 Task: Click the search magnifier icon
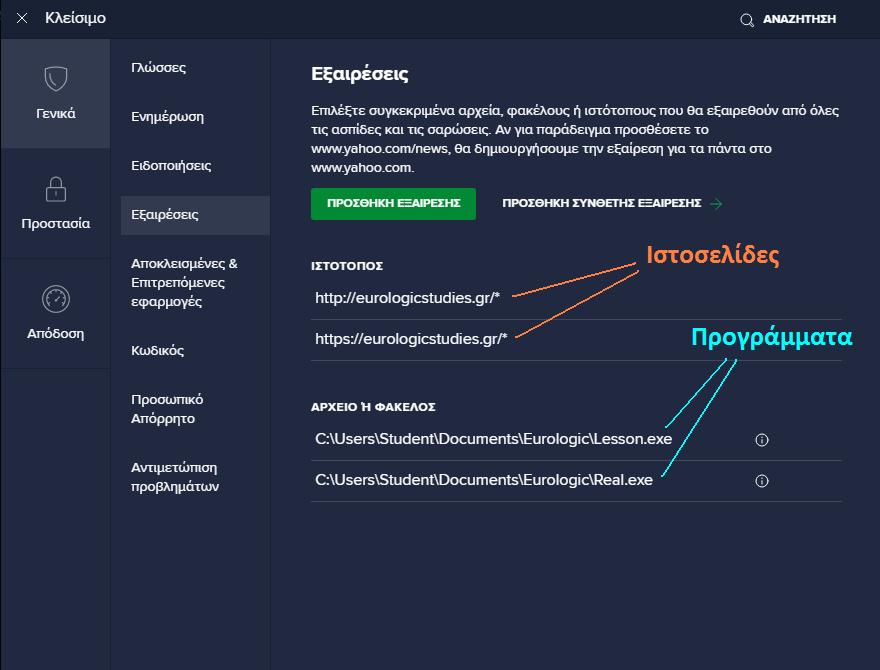point(746,18)
